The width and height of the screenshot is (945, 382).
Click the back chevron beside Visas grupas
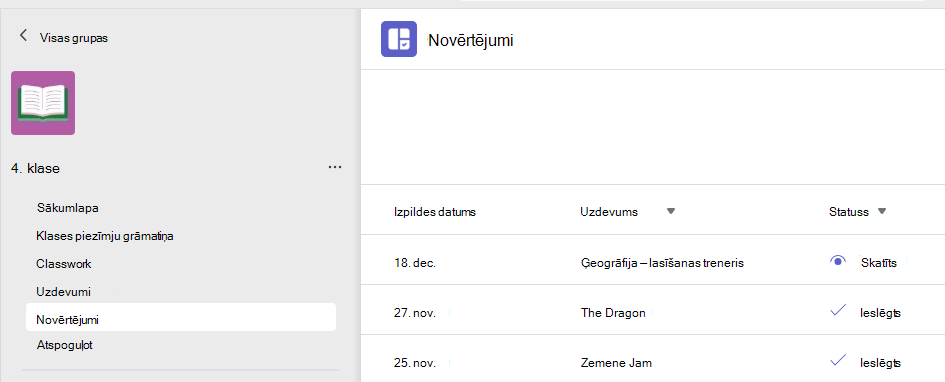click(x=24, y=36)
